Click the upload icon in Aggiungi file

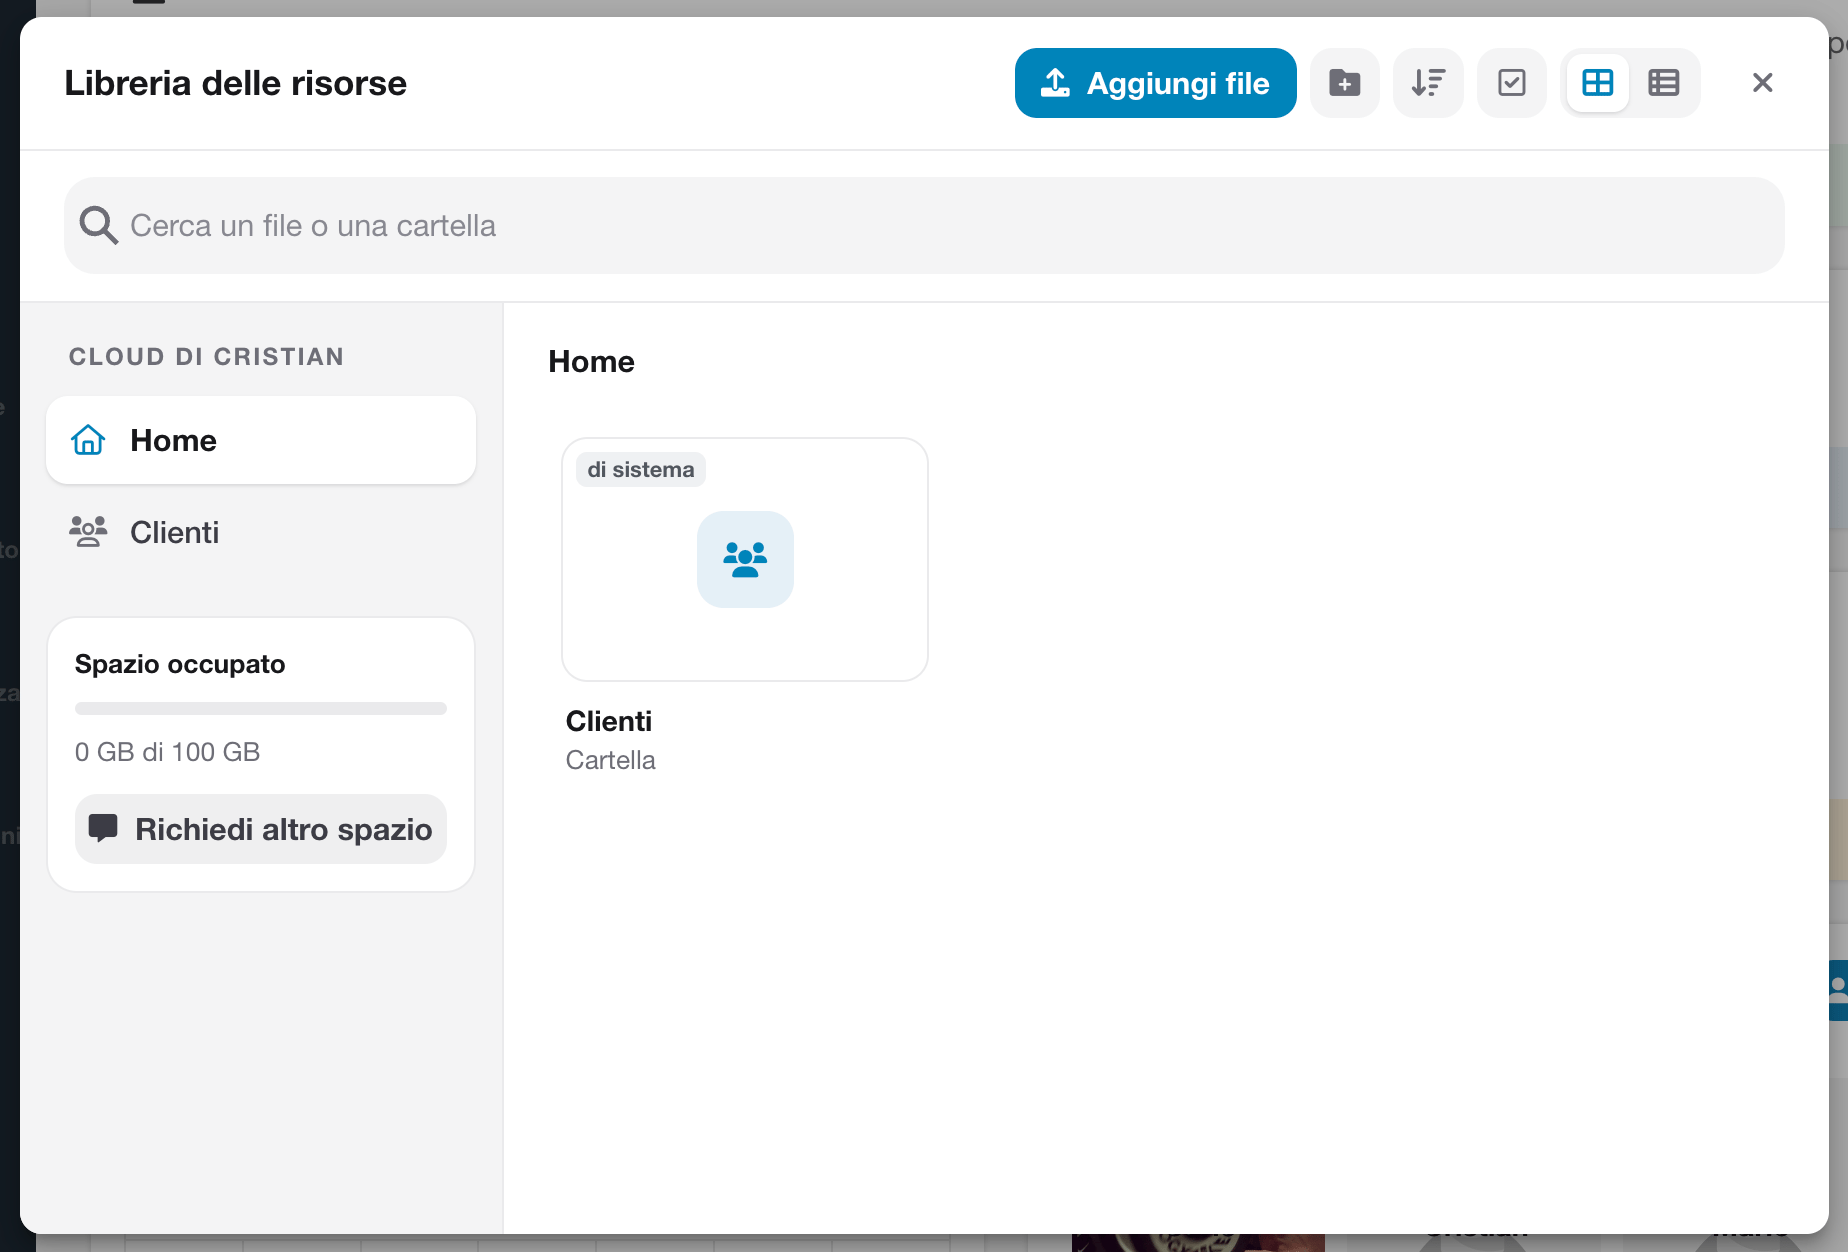coord(1055,83)
